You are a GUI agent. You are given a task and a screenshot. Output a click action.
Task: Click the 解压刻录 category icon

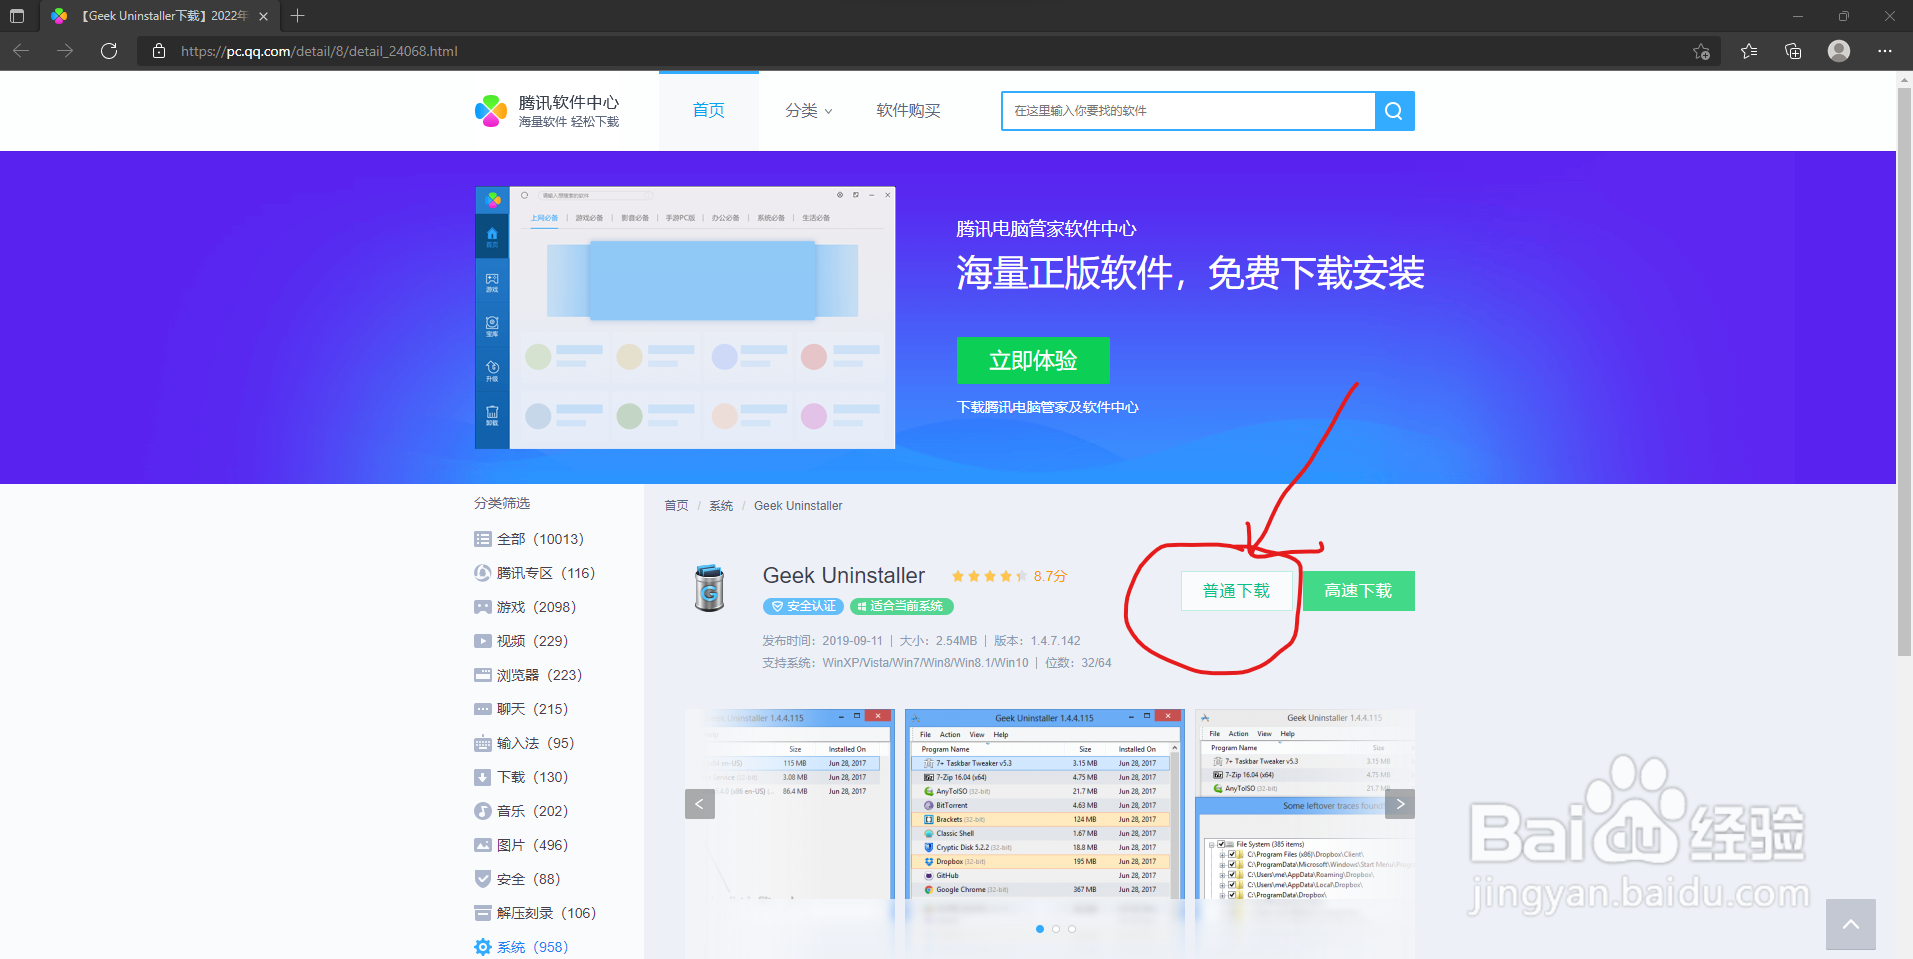(483, 913)
